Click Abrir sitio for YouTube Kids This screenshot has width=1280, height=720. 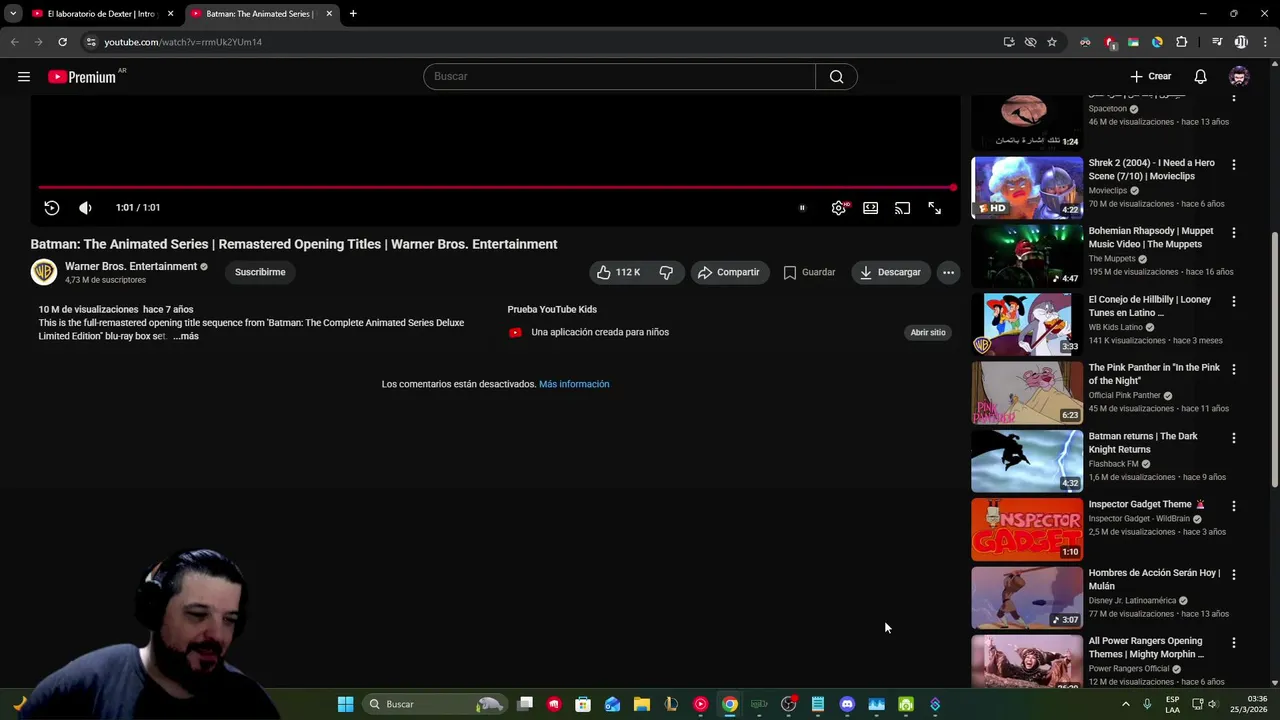tap(928, 332)
